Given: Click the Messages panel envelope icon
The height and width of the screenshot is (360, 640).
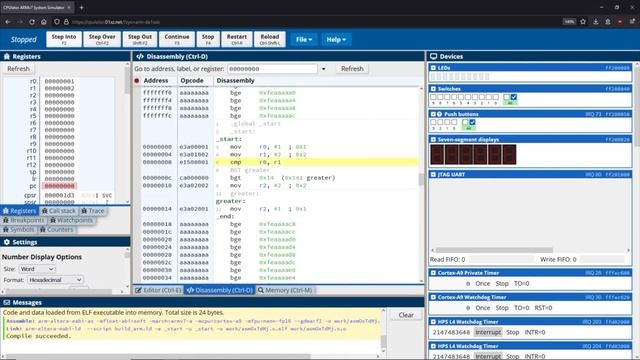Looking at the screenshot, I should pos(7,302).
